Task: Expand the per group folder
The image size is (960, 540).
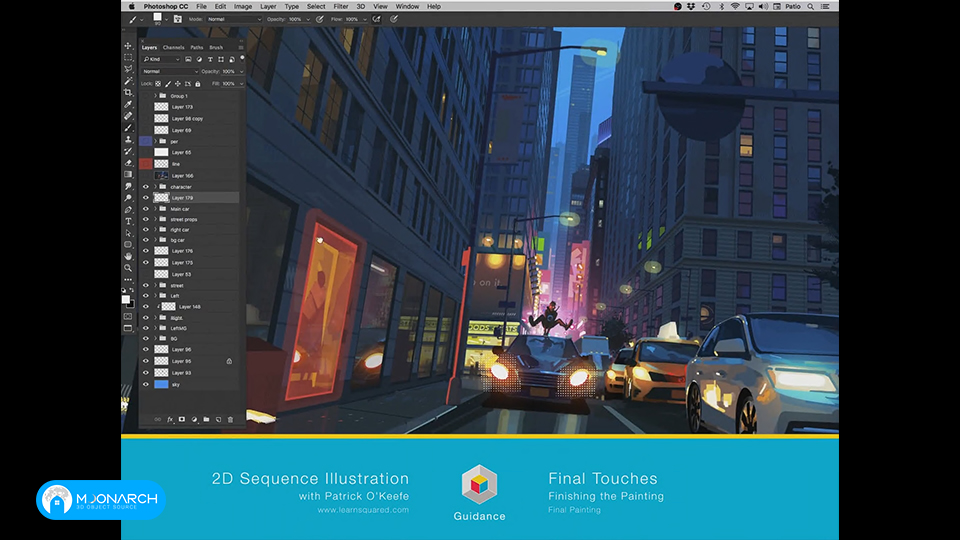Action: [156, 141]
